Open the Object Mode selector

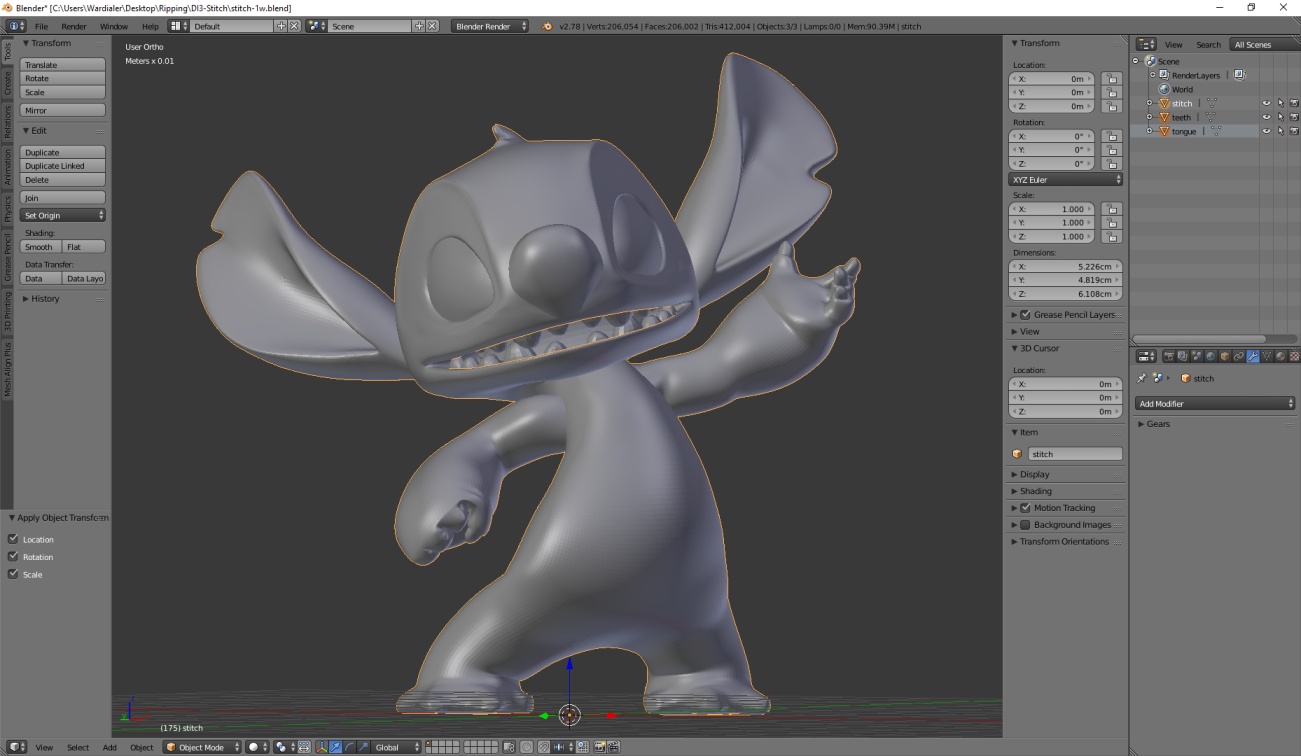click(x=203, y=747)
